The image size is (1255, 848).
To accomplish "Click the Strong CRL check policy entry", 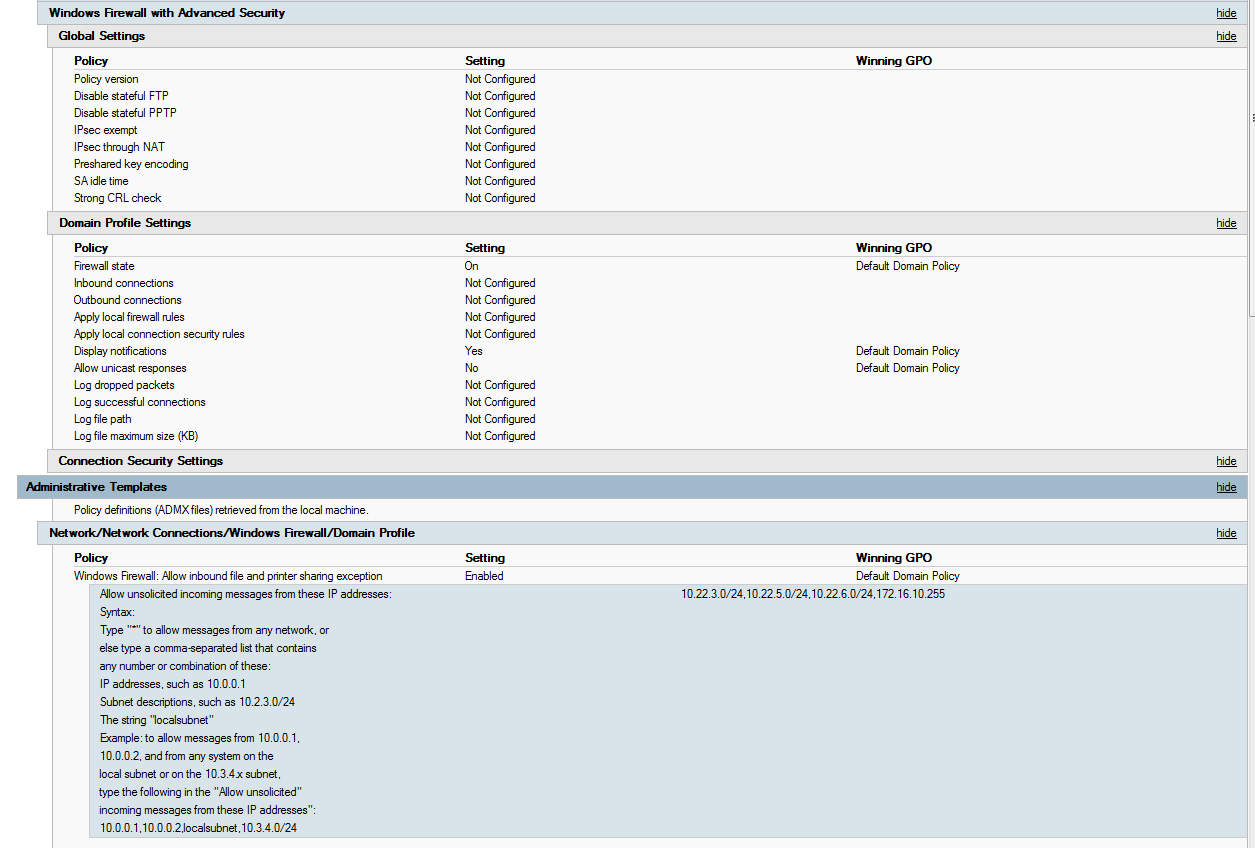I will tap(117, 197).
